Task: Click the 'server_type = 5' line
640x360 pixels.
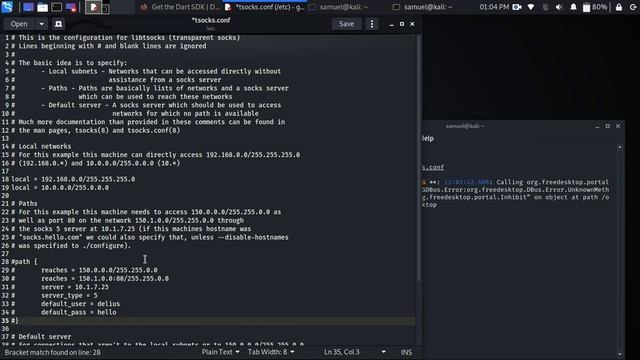Action: click(x=69, y=296)
